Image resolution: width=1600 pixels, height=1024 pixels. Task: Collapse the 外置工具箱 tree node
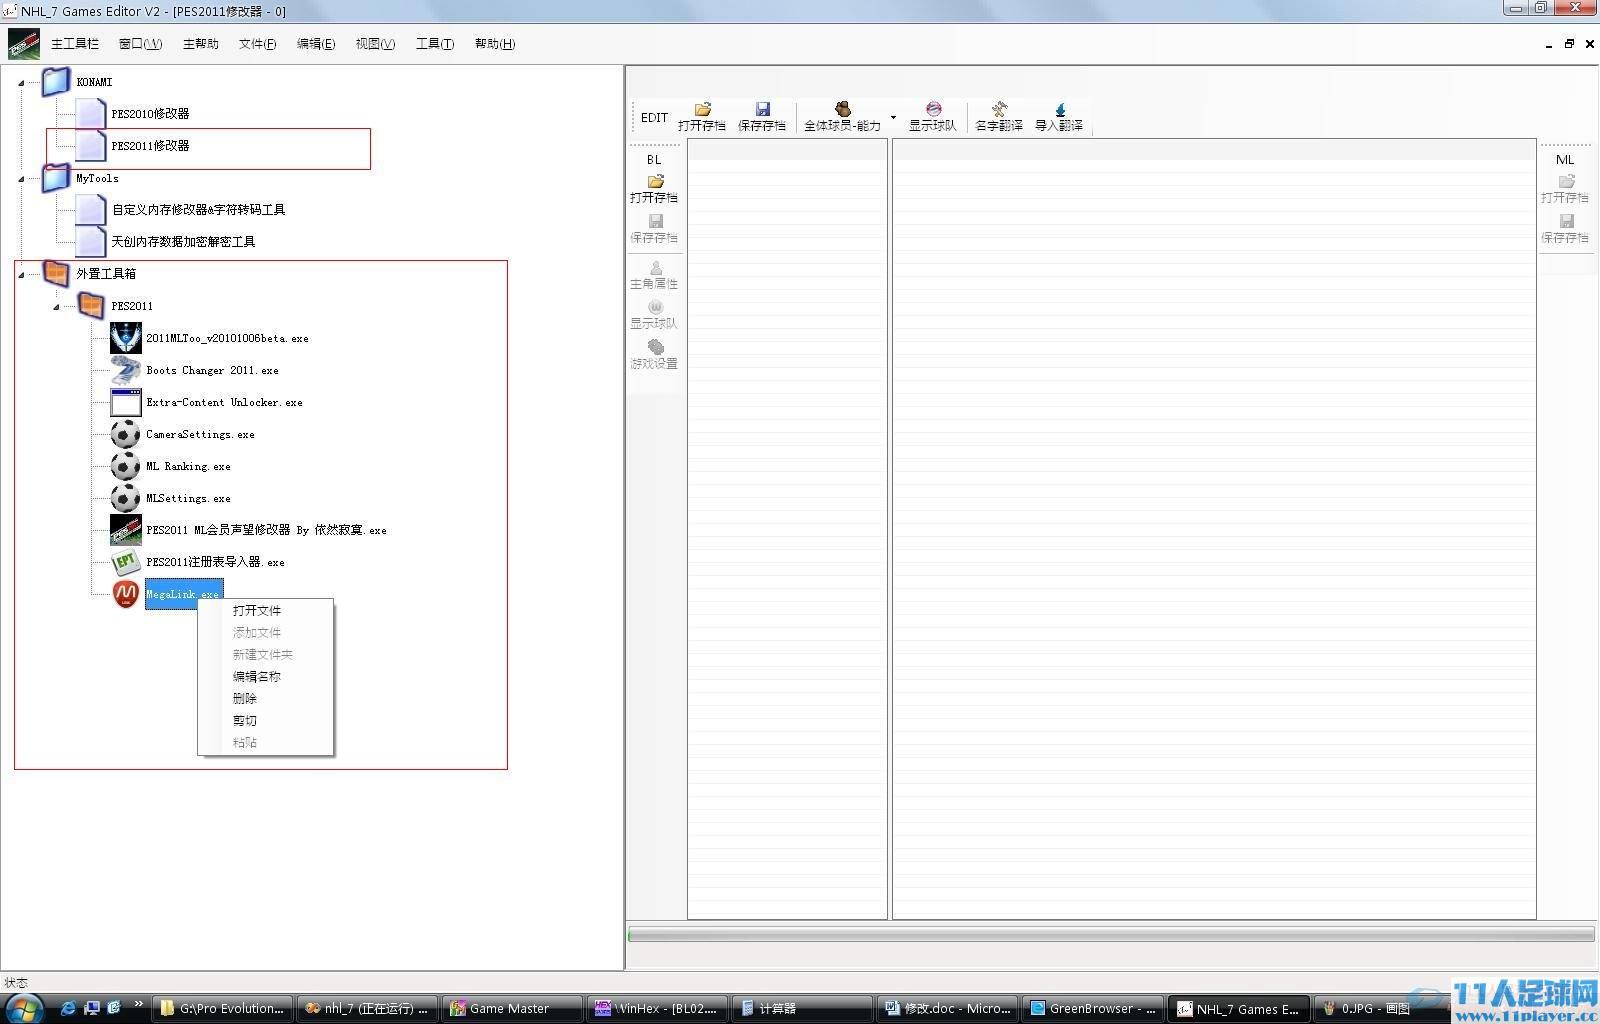[21, 275]
